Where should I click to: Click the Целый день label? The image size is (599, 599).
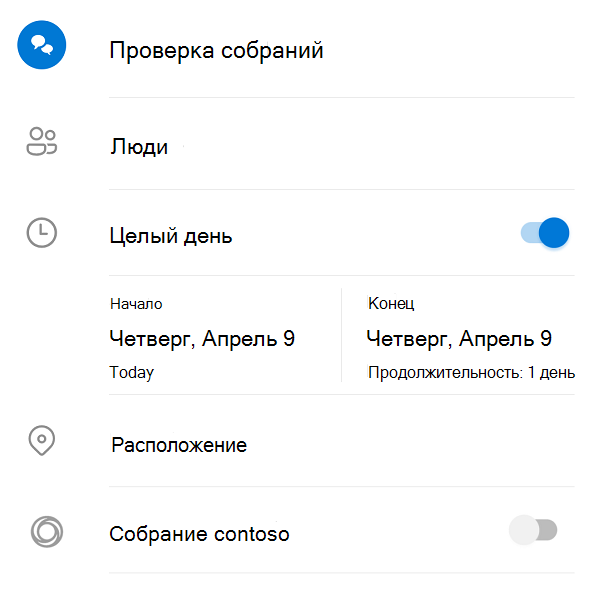tap(171, 236)
